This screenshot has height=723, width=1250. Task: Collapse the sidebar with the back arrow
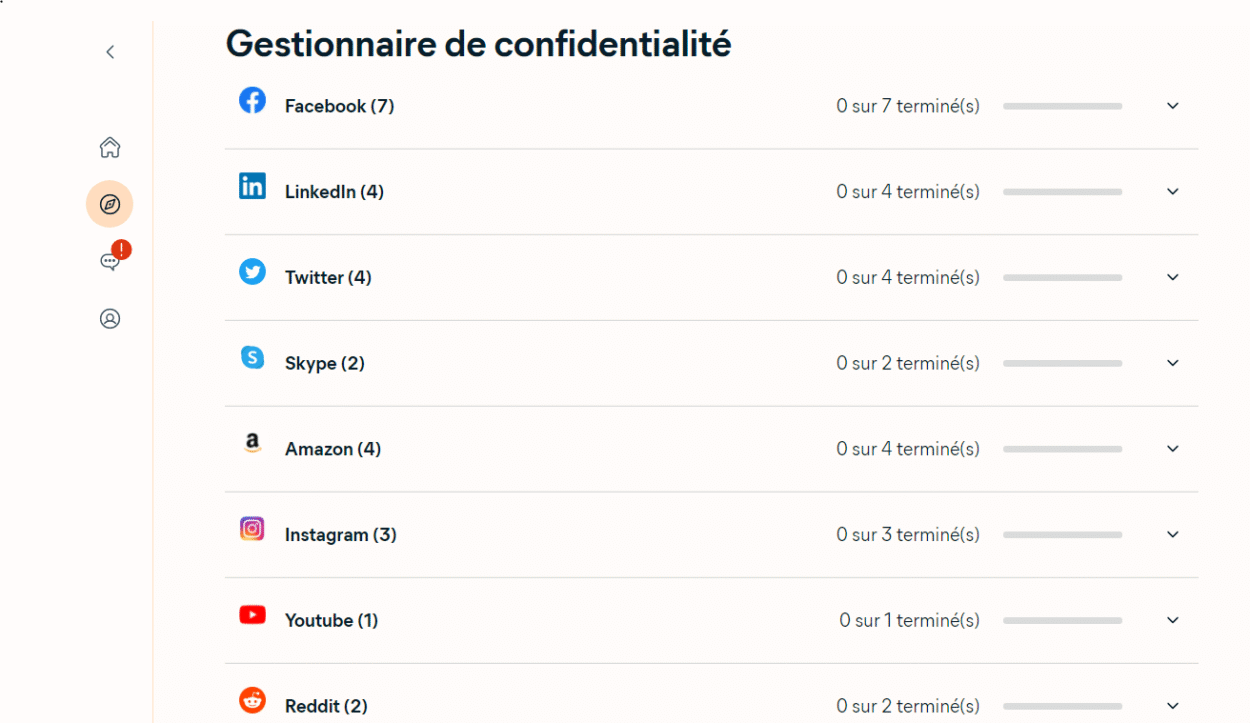110,51
